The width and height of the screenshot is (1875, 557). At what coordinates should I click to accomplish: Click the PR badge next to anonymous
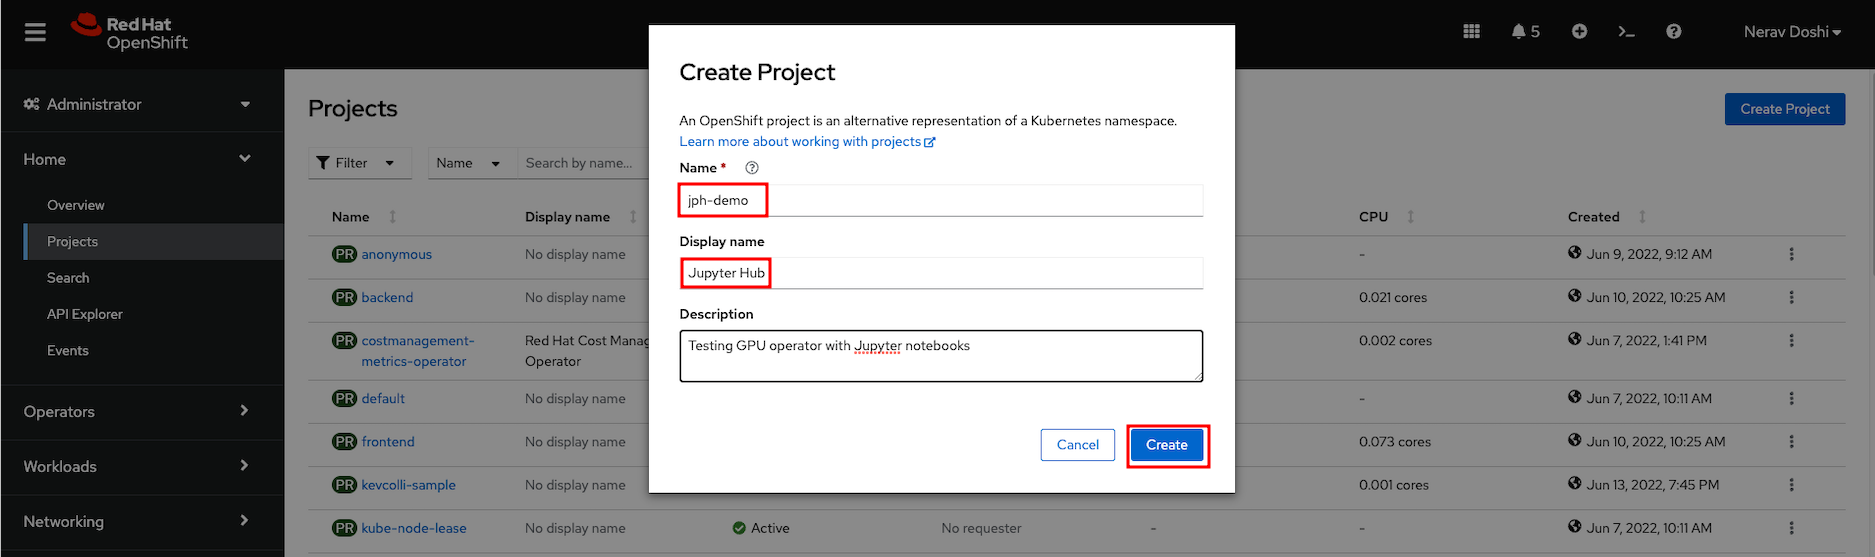click(x=344, y=254)
